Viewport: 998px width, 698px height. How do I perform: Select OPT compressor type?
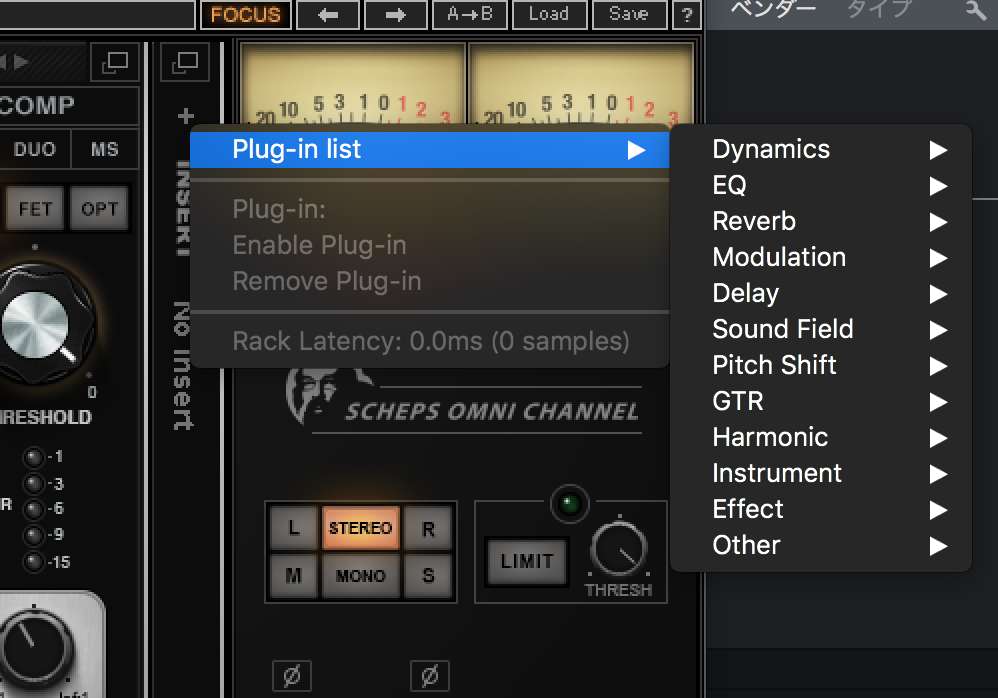coord(99,208)
